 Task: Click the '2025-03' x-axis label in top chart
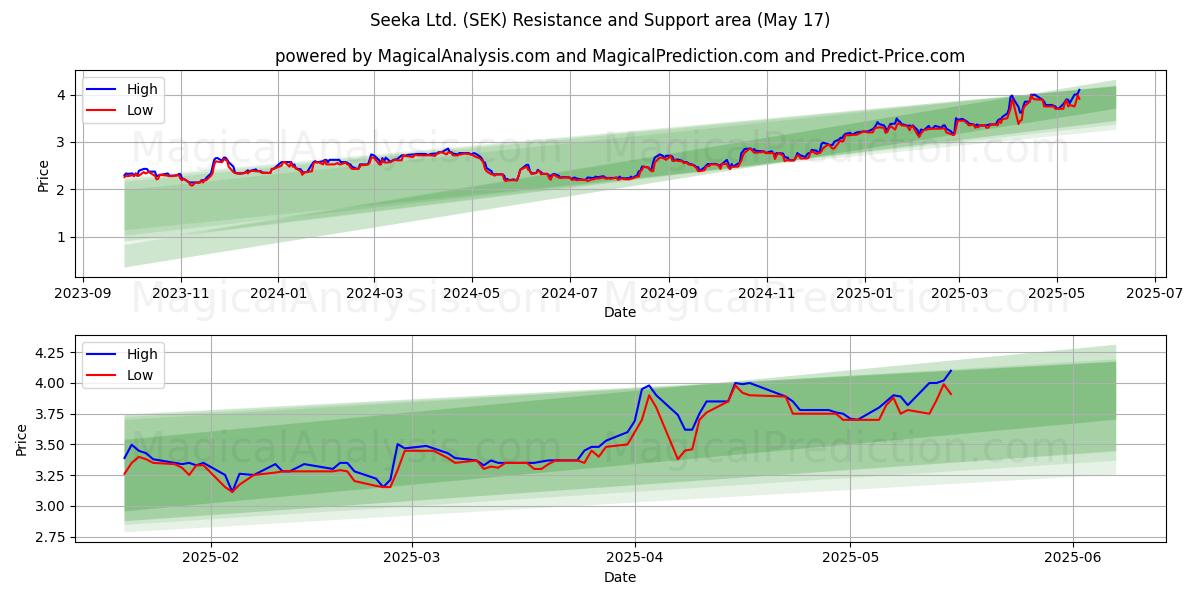coord(958,294)
